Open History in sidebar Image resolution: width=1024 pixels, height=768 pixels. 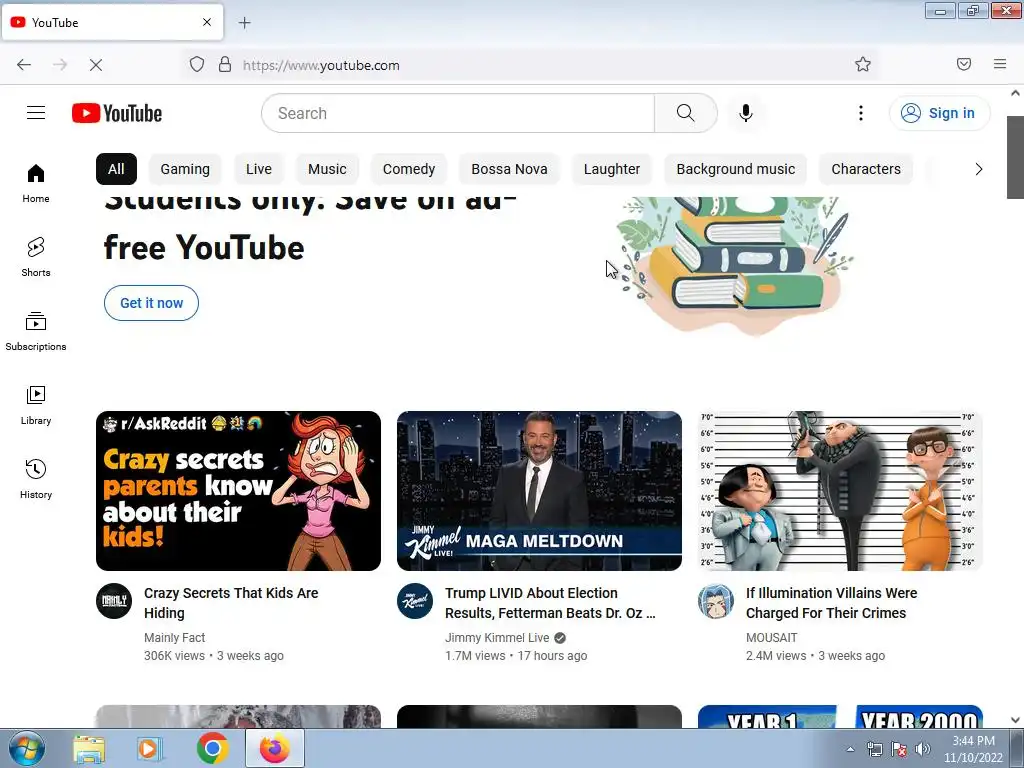click(36, 479)
